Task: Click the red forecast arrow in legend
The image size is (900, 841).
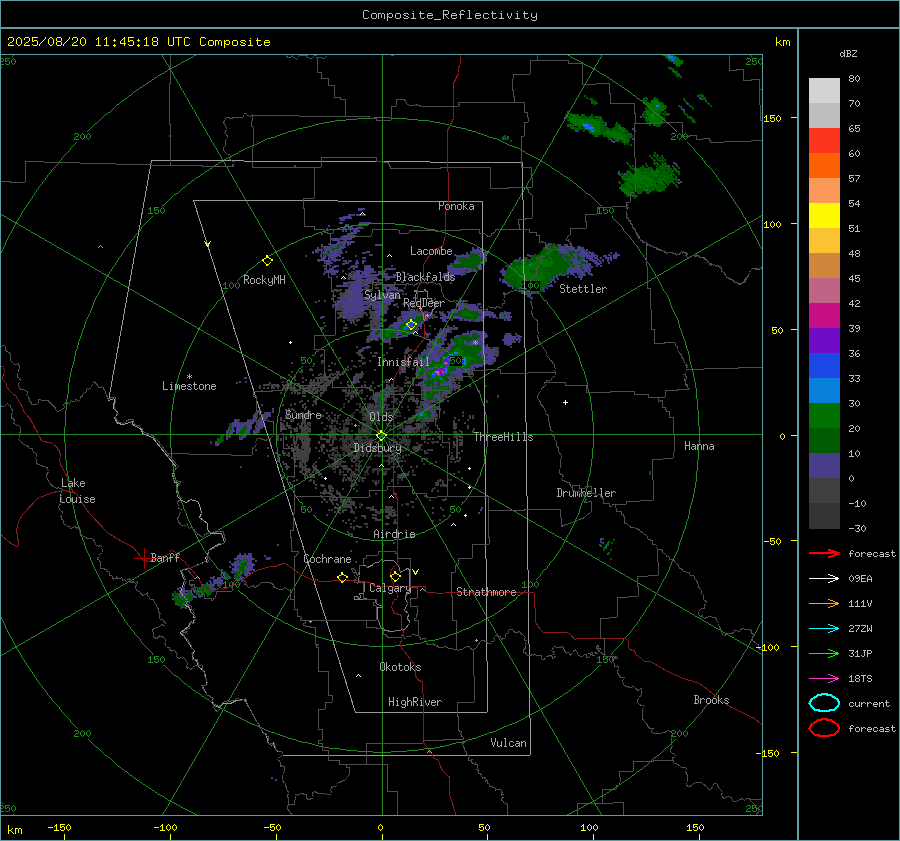Action: (x=824, y=553)
